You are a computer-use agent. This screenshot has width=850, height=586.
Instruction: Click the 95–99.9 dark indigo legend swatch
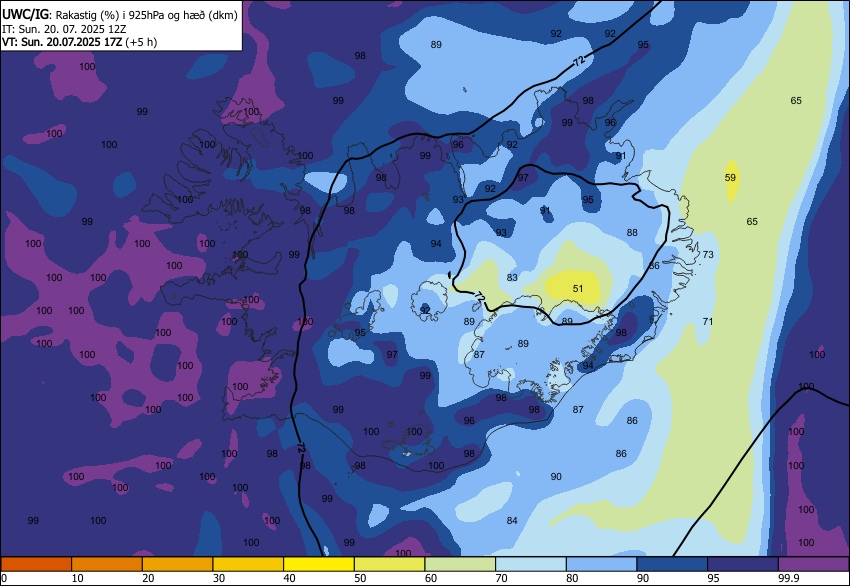tap(743, 564)
